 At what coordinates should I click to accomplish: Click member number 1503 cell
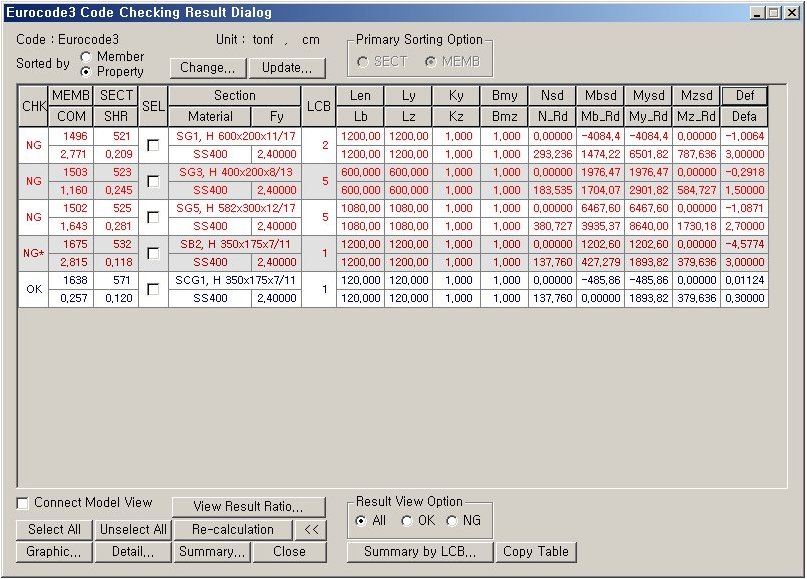point(71,172)
